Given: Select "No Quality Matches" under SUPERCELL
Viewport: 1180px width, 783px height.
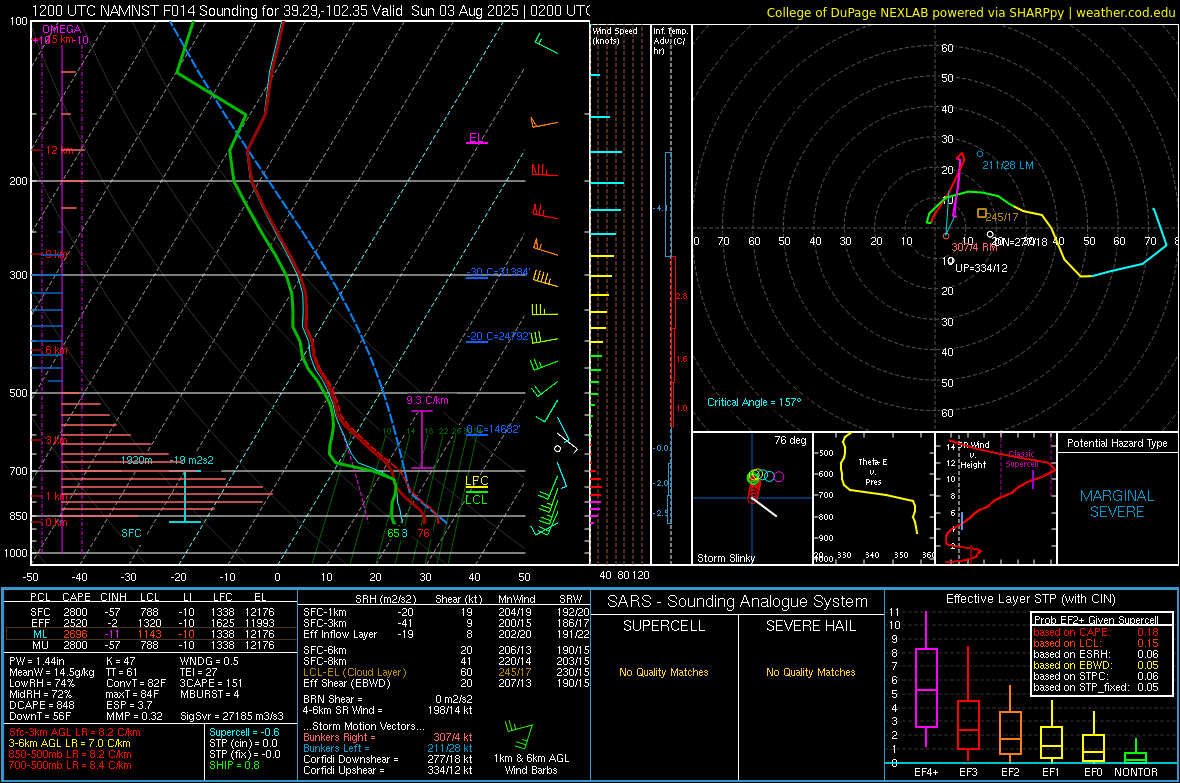Looking at the screenshot, I should (664, 672).
